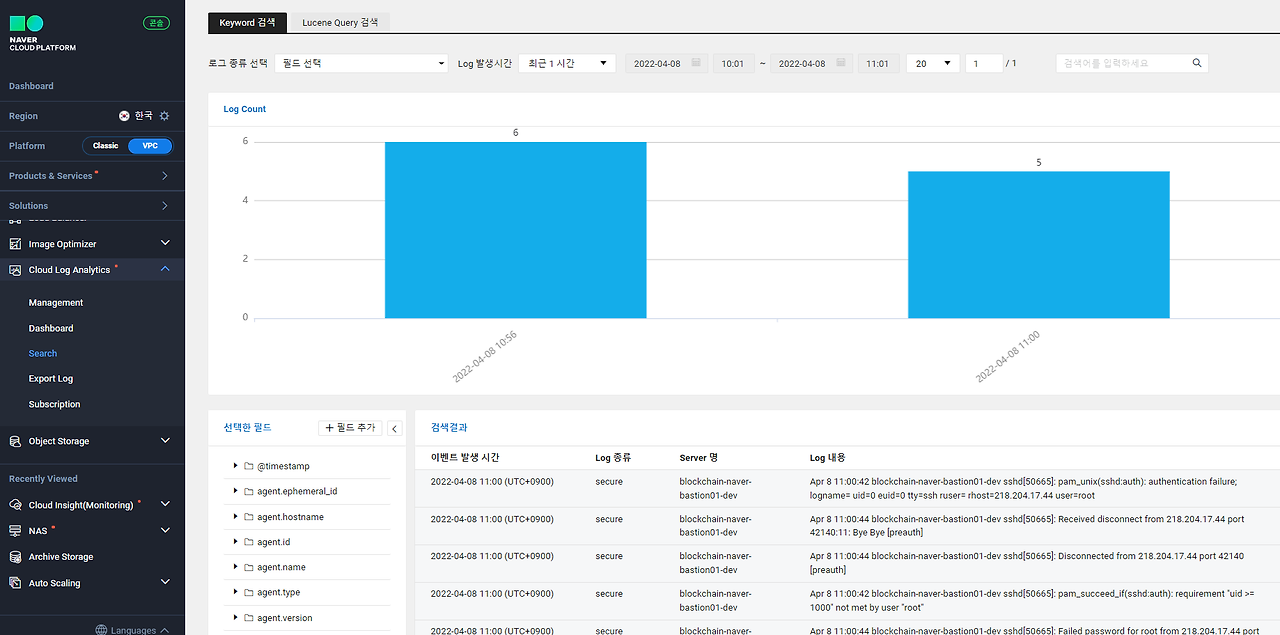Open the Subscription menu item

(x=55, y=405)
